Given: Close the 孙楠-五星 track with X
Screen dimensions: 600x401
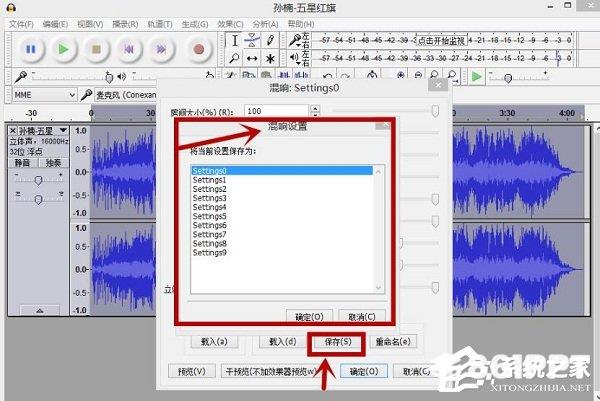Looking at the screenshot, I should coord(13,131).
